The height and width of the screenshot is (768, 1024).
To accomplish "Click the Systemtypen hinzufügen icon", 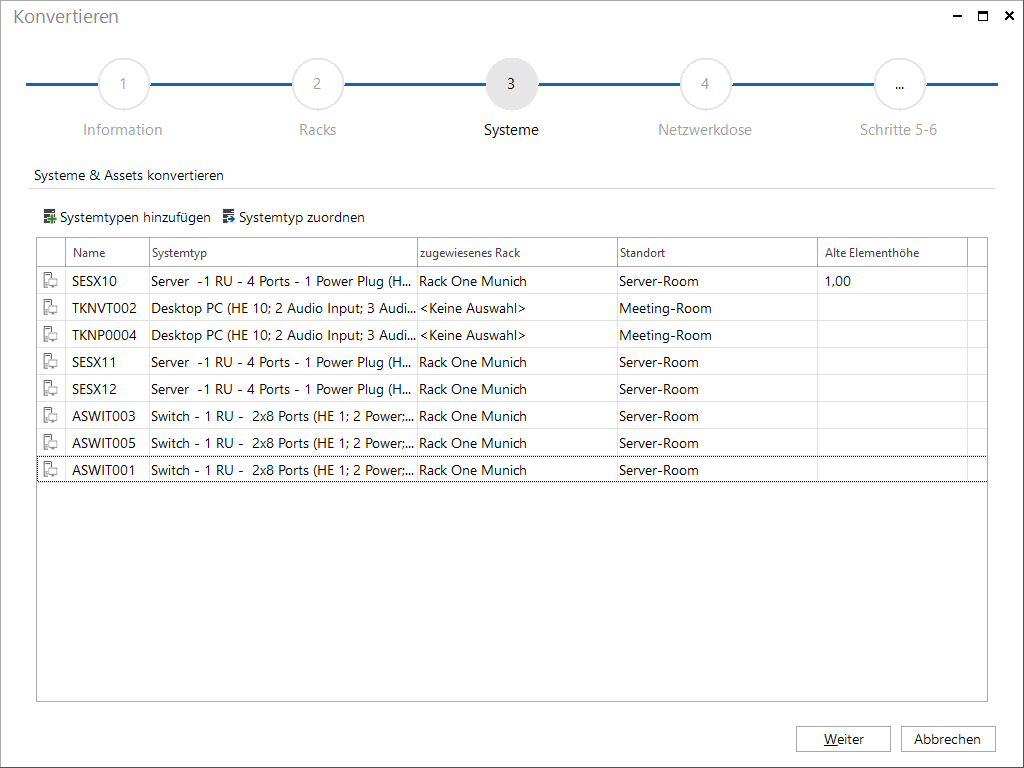I will 50,217.
